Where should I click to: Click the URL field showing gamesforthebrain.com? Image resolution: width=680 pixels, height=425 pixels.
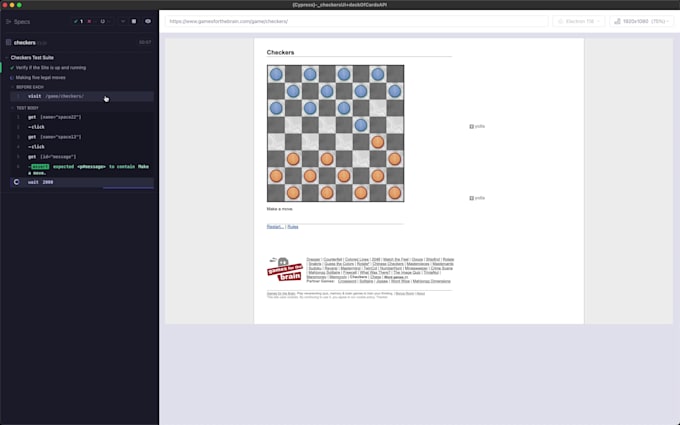(358, 21)
